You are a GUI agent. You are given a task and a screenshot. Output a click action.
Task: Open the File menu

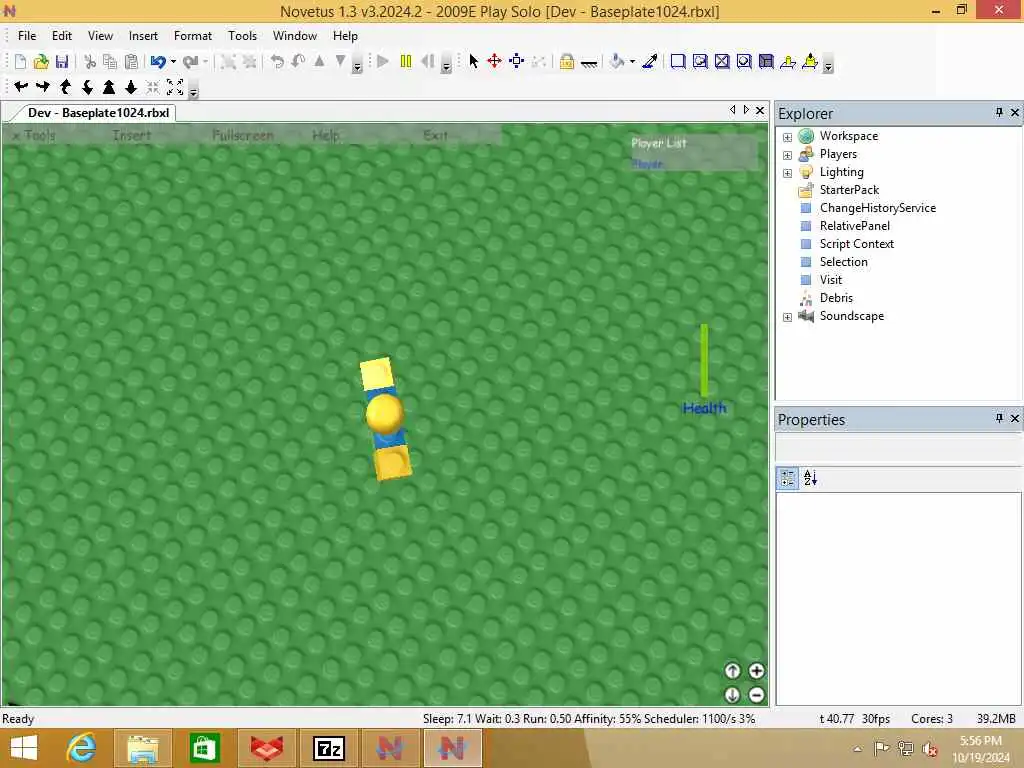click(x=27, y=36)
